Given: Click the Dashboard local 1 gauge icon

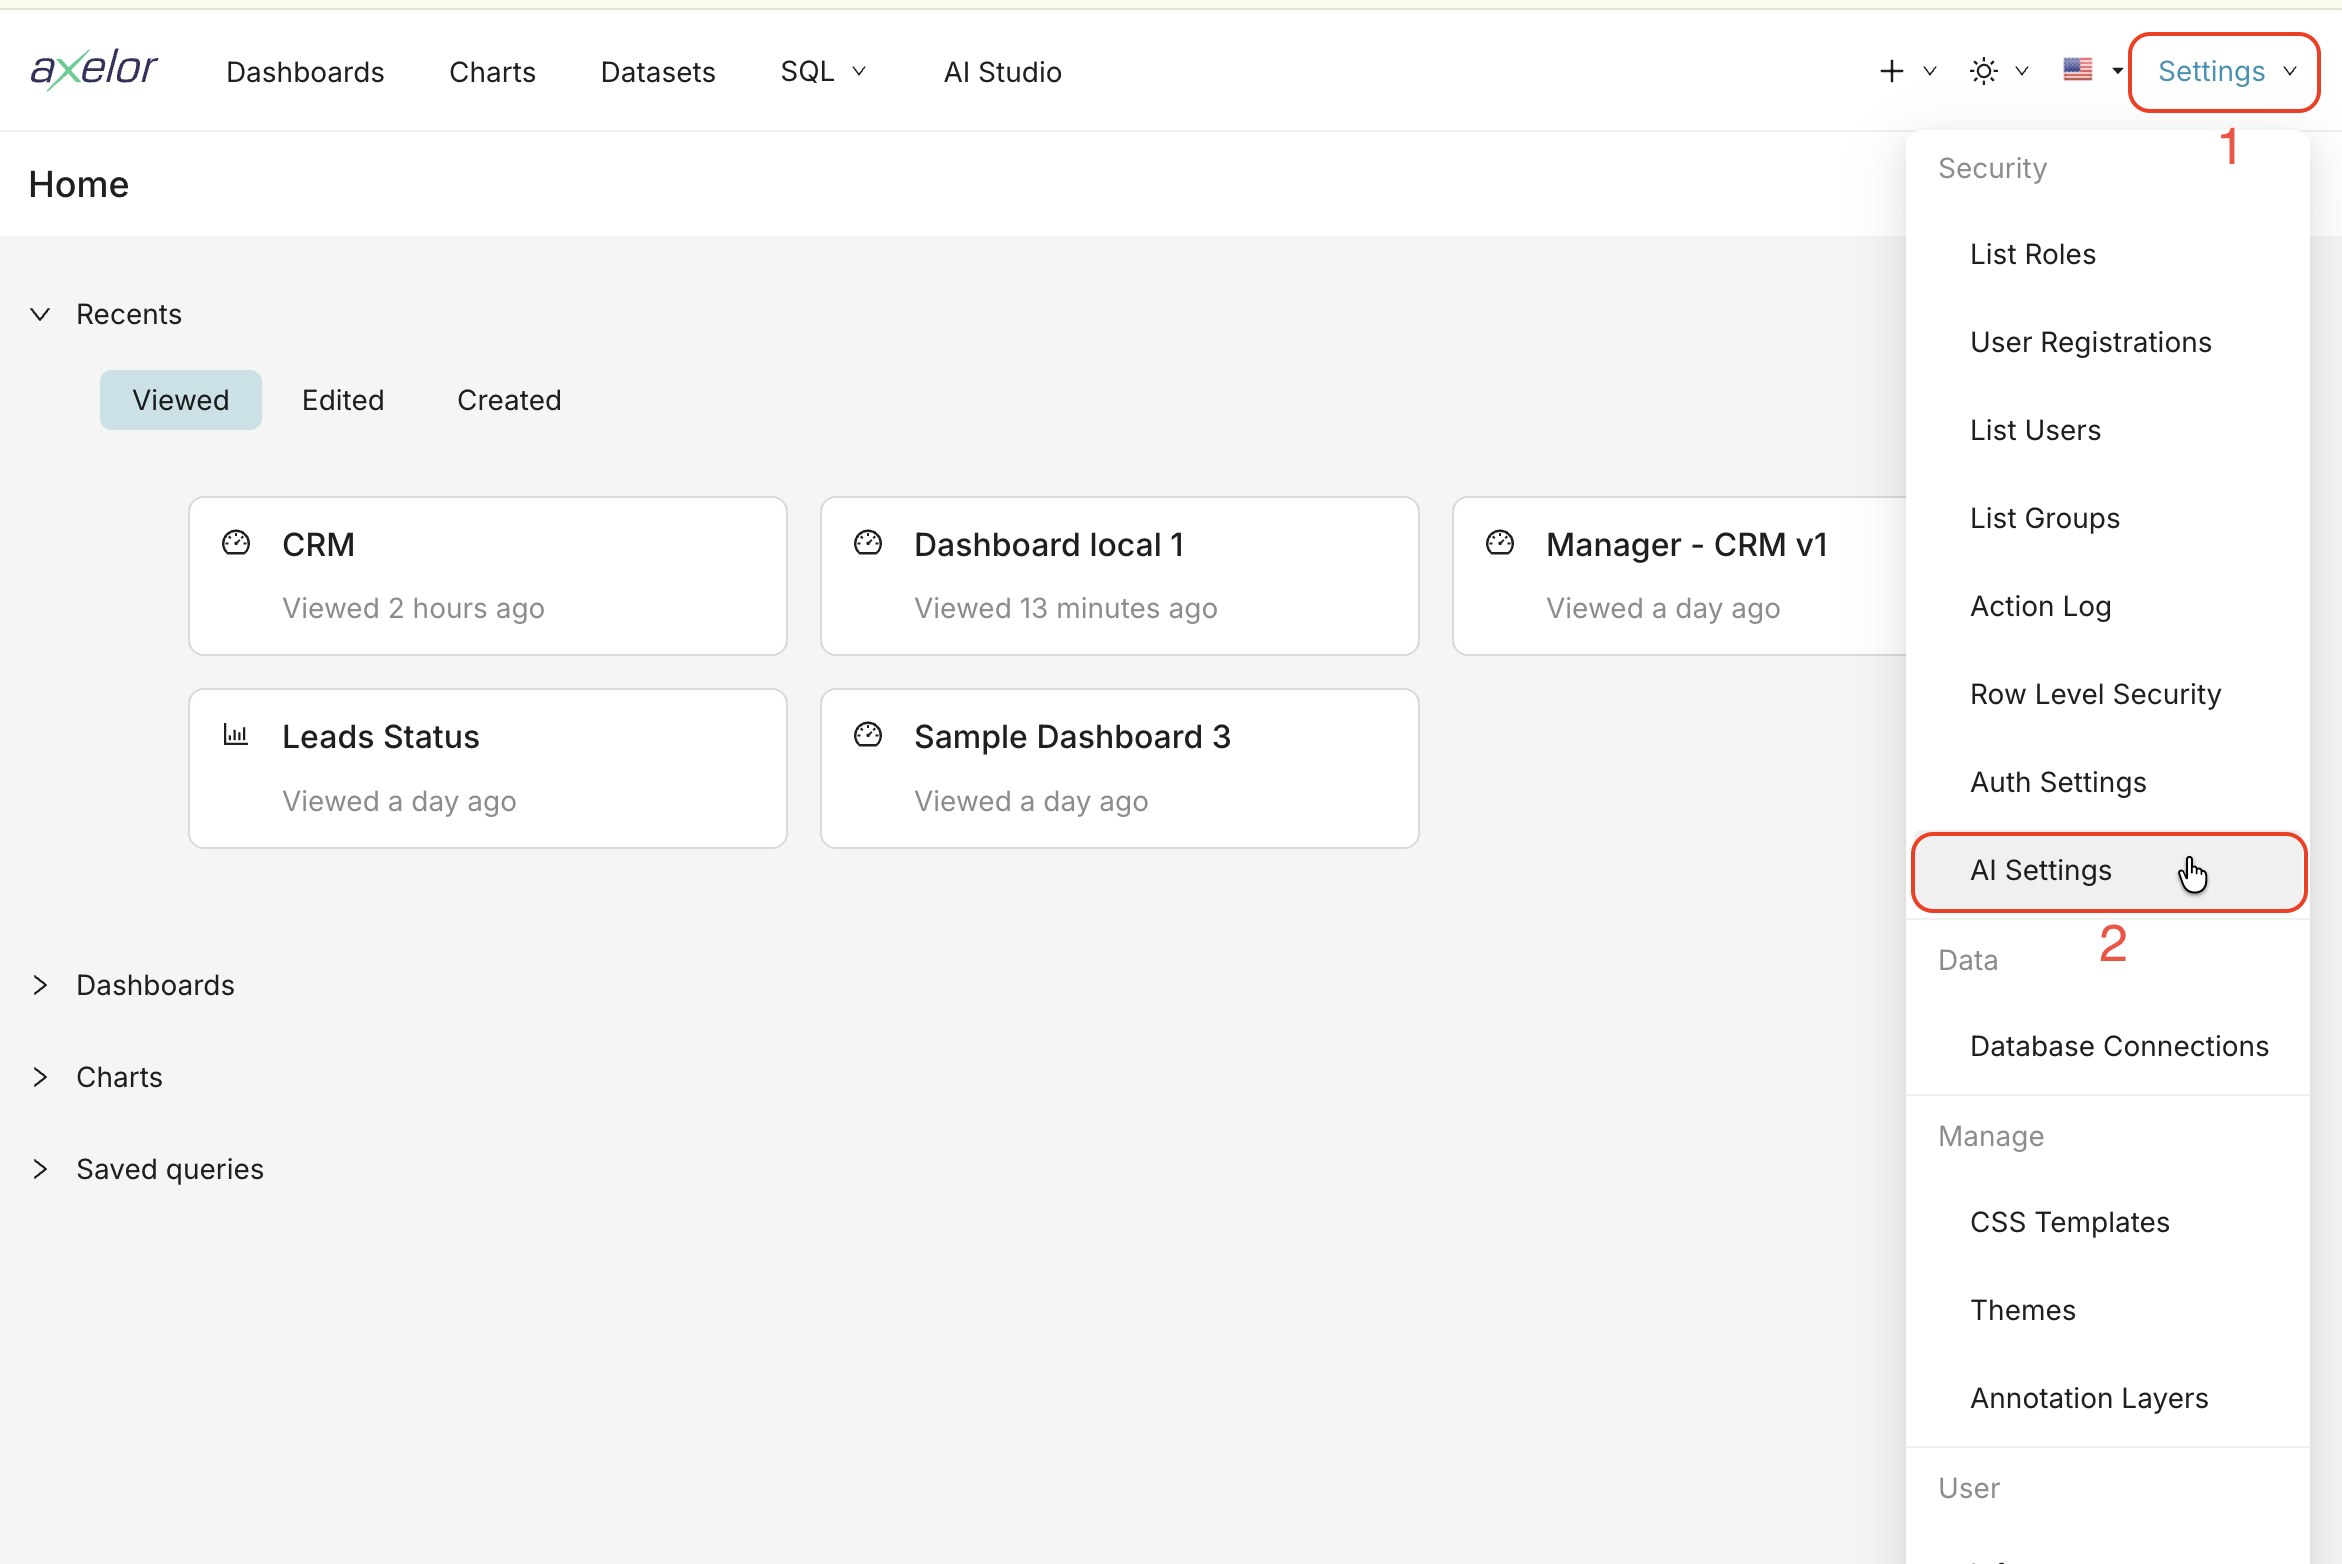Looking at the screenshot, I should [x=868, y=543].
